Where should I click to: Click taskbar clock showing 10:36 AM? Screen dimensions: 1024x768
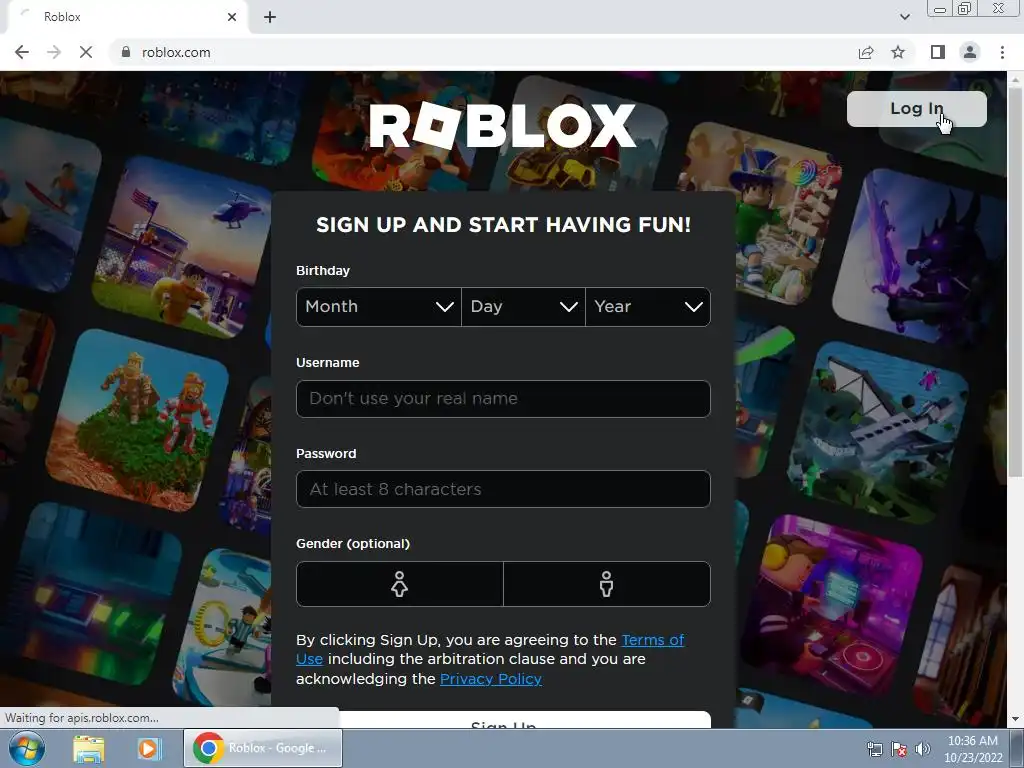pos(973,749)
